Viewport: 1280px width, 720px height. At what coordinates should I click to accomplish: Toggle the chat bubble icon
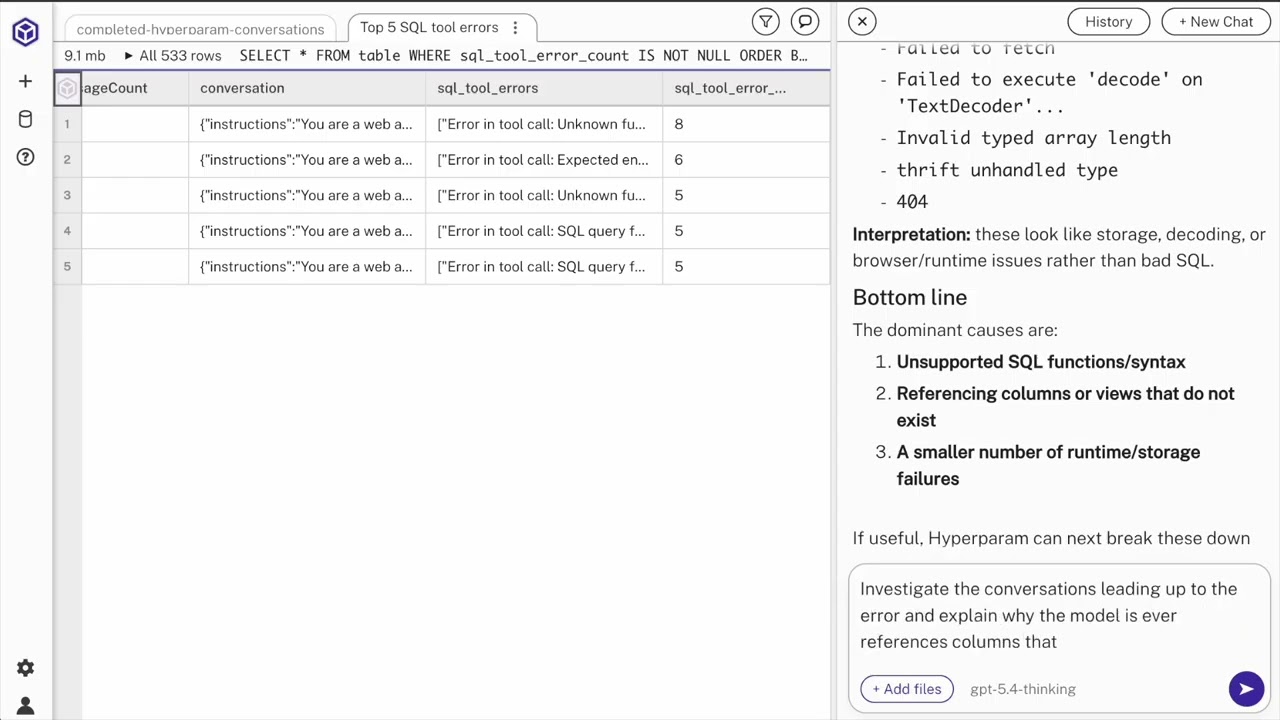[805, 21]
